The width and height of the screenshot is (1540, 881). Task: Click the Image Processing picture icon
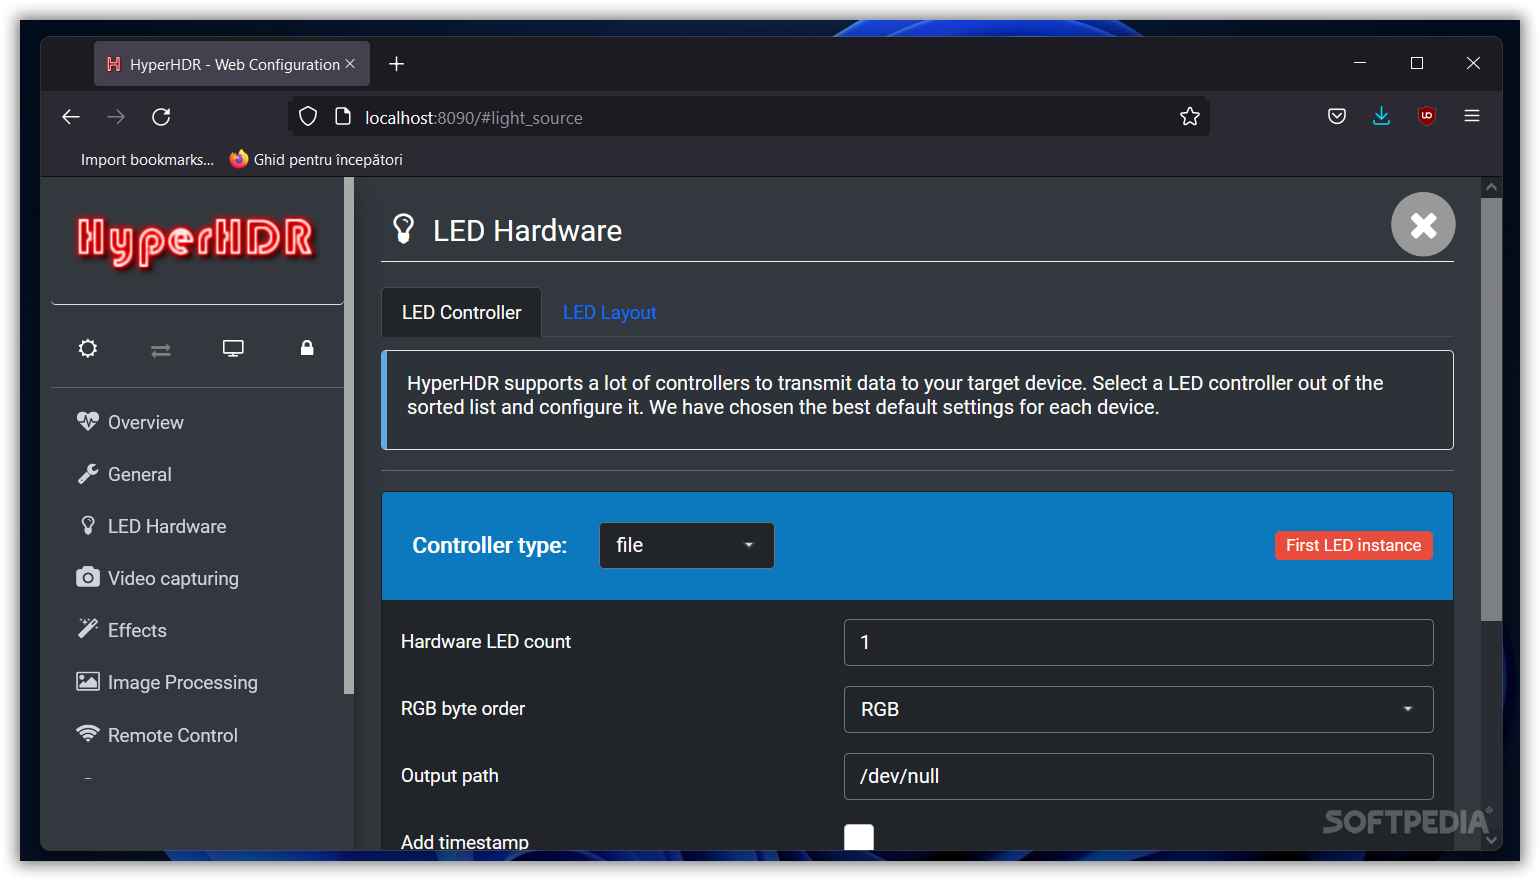(88, 681)
